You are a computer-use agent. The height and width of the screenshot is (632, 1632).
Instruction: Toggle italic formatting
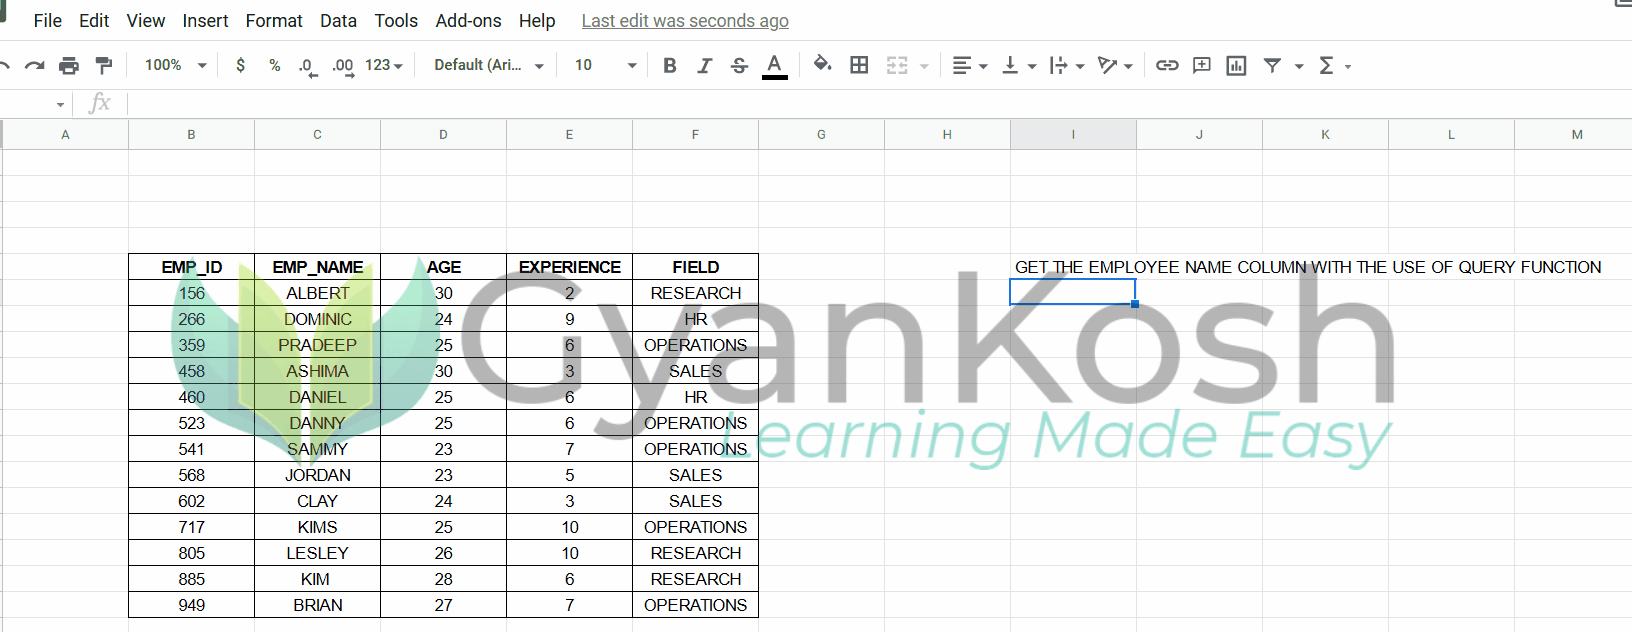(x=704, y=65)
